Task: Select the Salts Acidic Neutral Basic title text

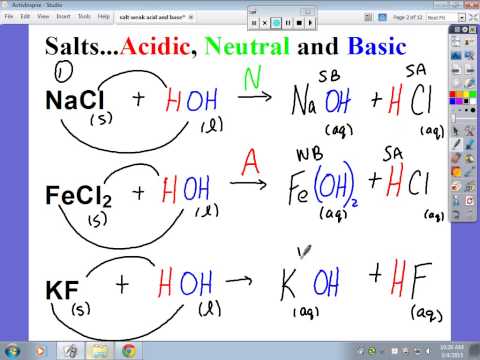Action: point(226,46)
